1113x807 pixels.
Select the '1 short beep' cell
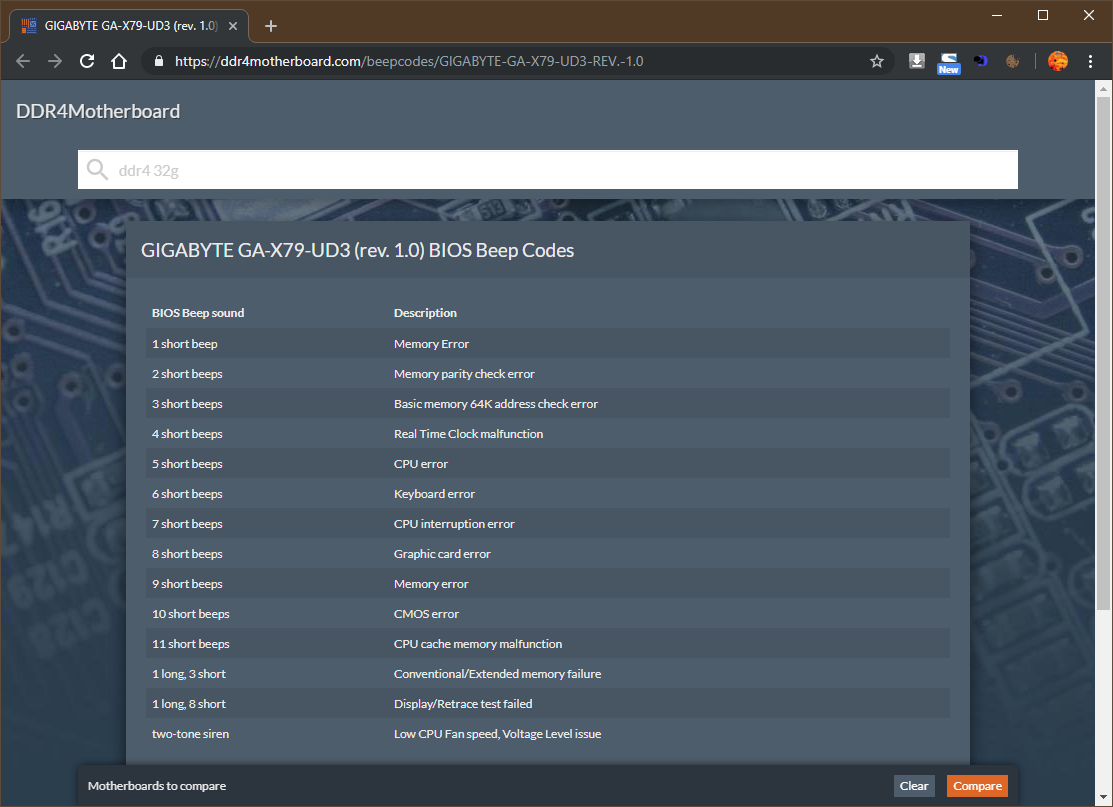tap(185, 344)
